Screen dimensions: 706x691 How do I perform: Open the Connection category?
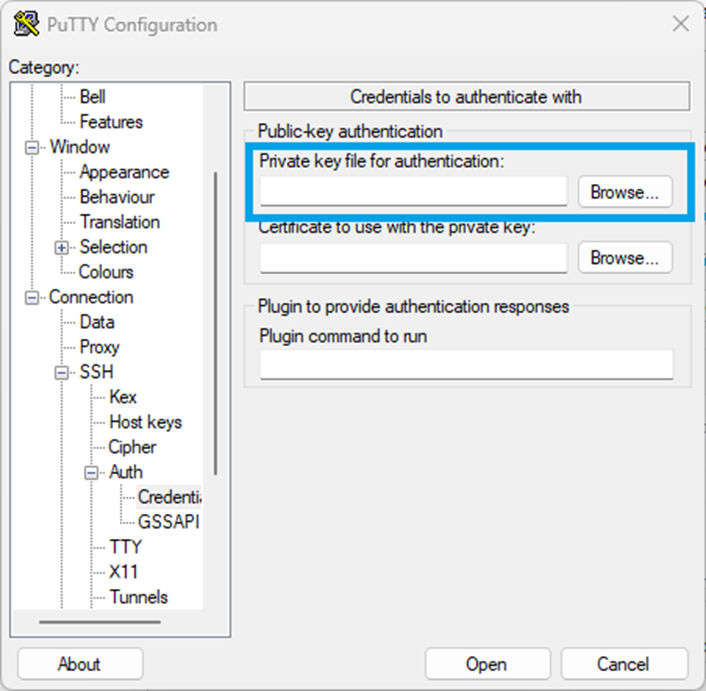pos(91,297)
